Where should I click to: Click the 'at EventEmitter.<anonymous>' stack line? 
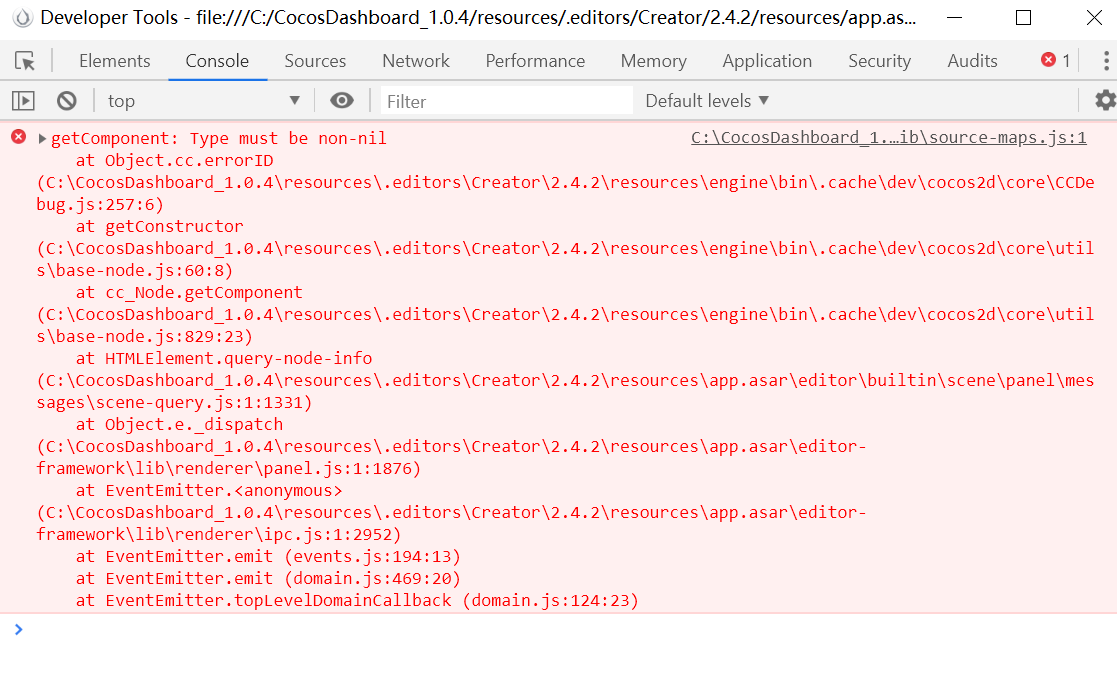pyautogui.click(x=209, y=491)
